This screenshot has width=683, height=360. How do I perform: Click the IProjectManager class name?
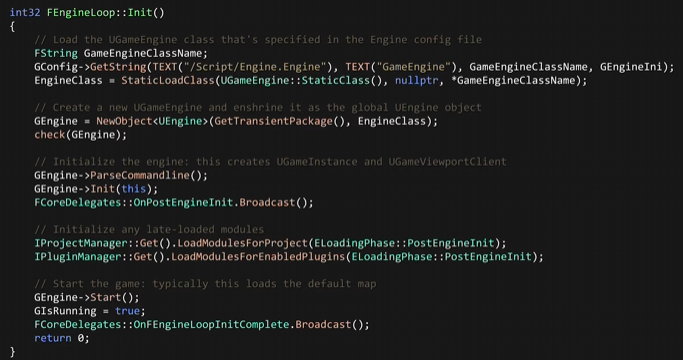81,243
